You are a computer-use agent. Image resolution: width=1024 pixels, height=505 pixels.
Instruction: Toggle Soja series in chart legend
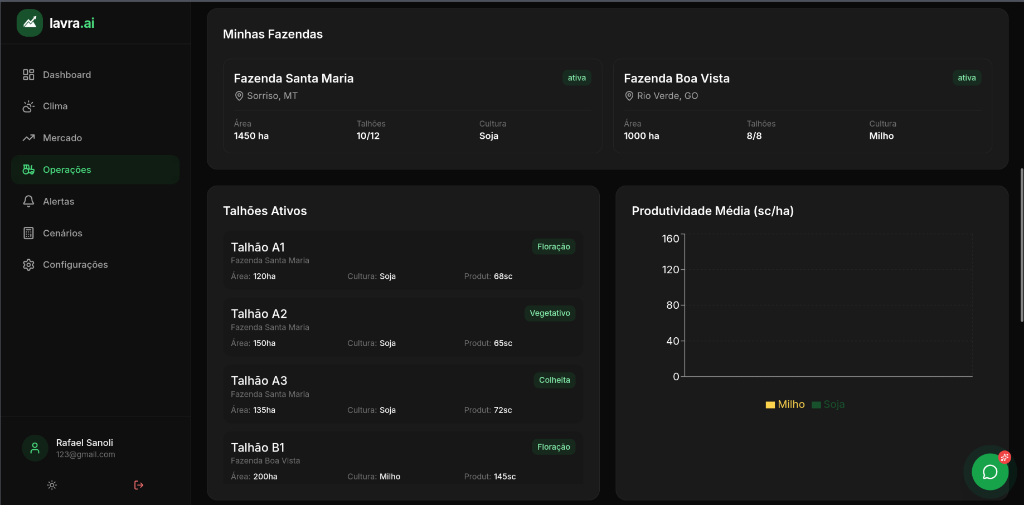[x=828, y=404]
